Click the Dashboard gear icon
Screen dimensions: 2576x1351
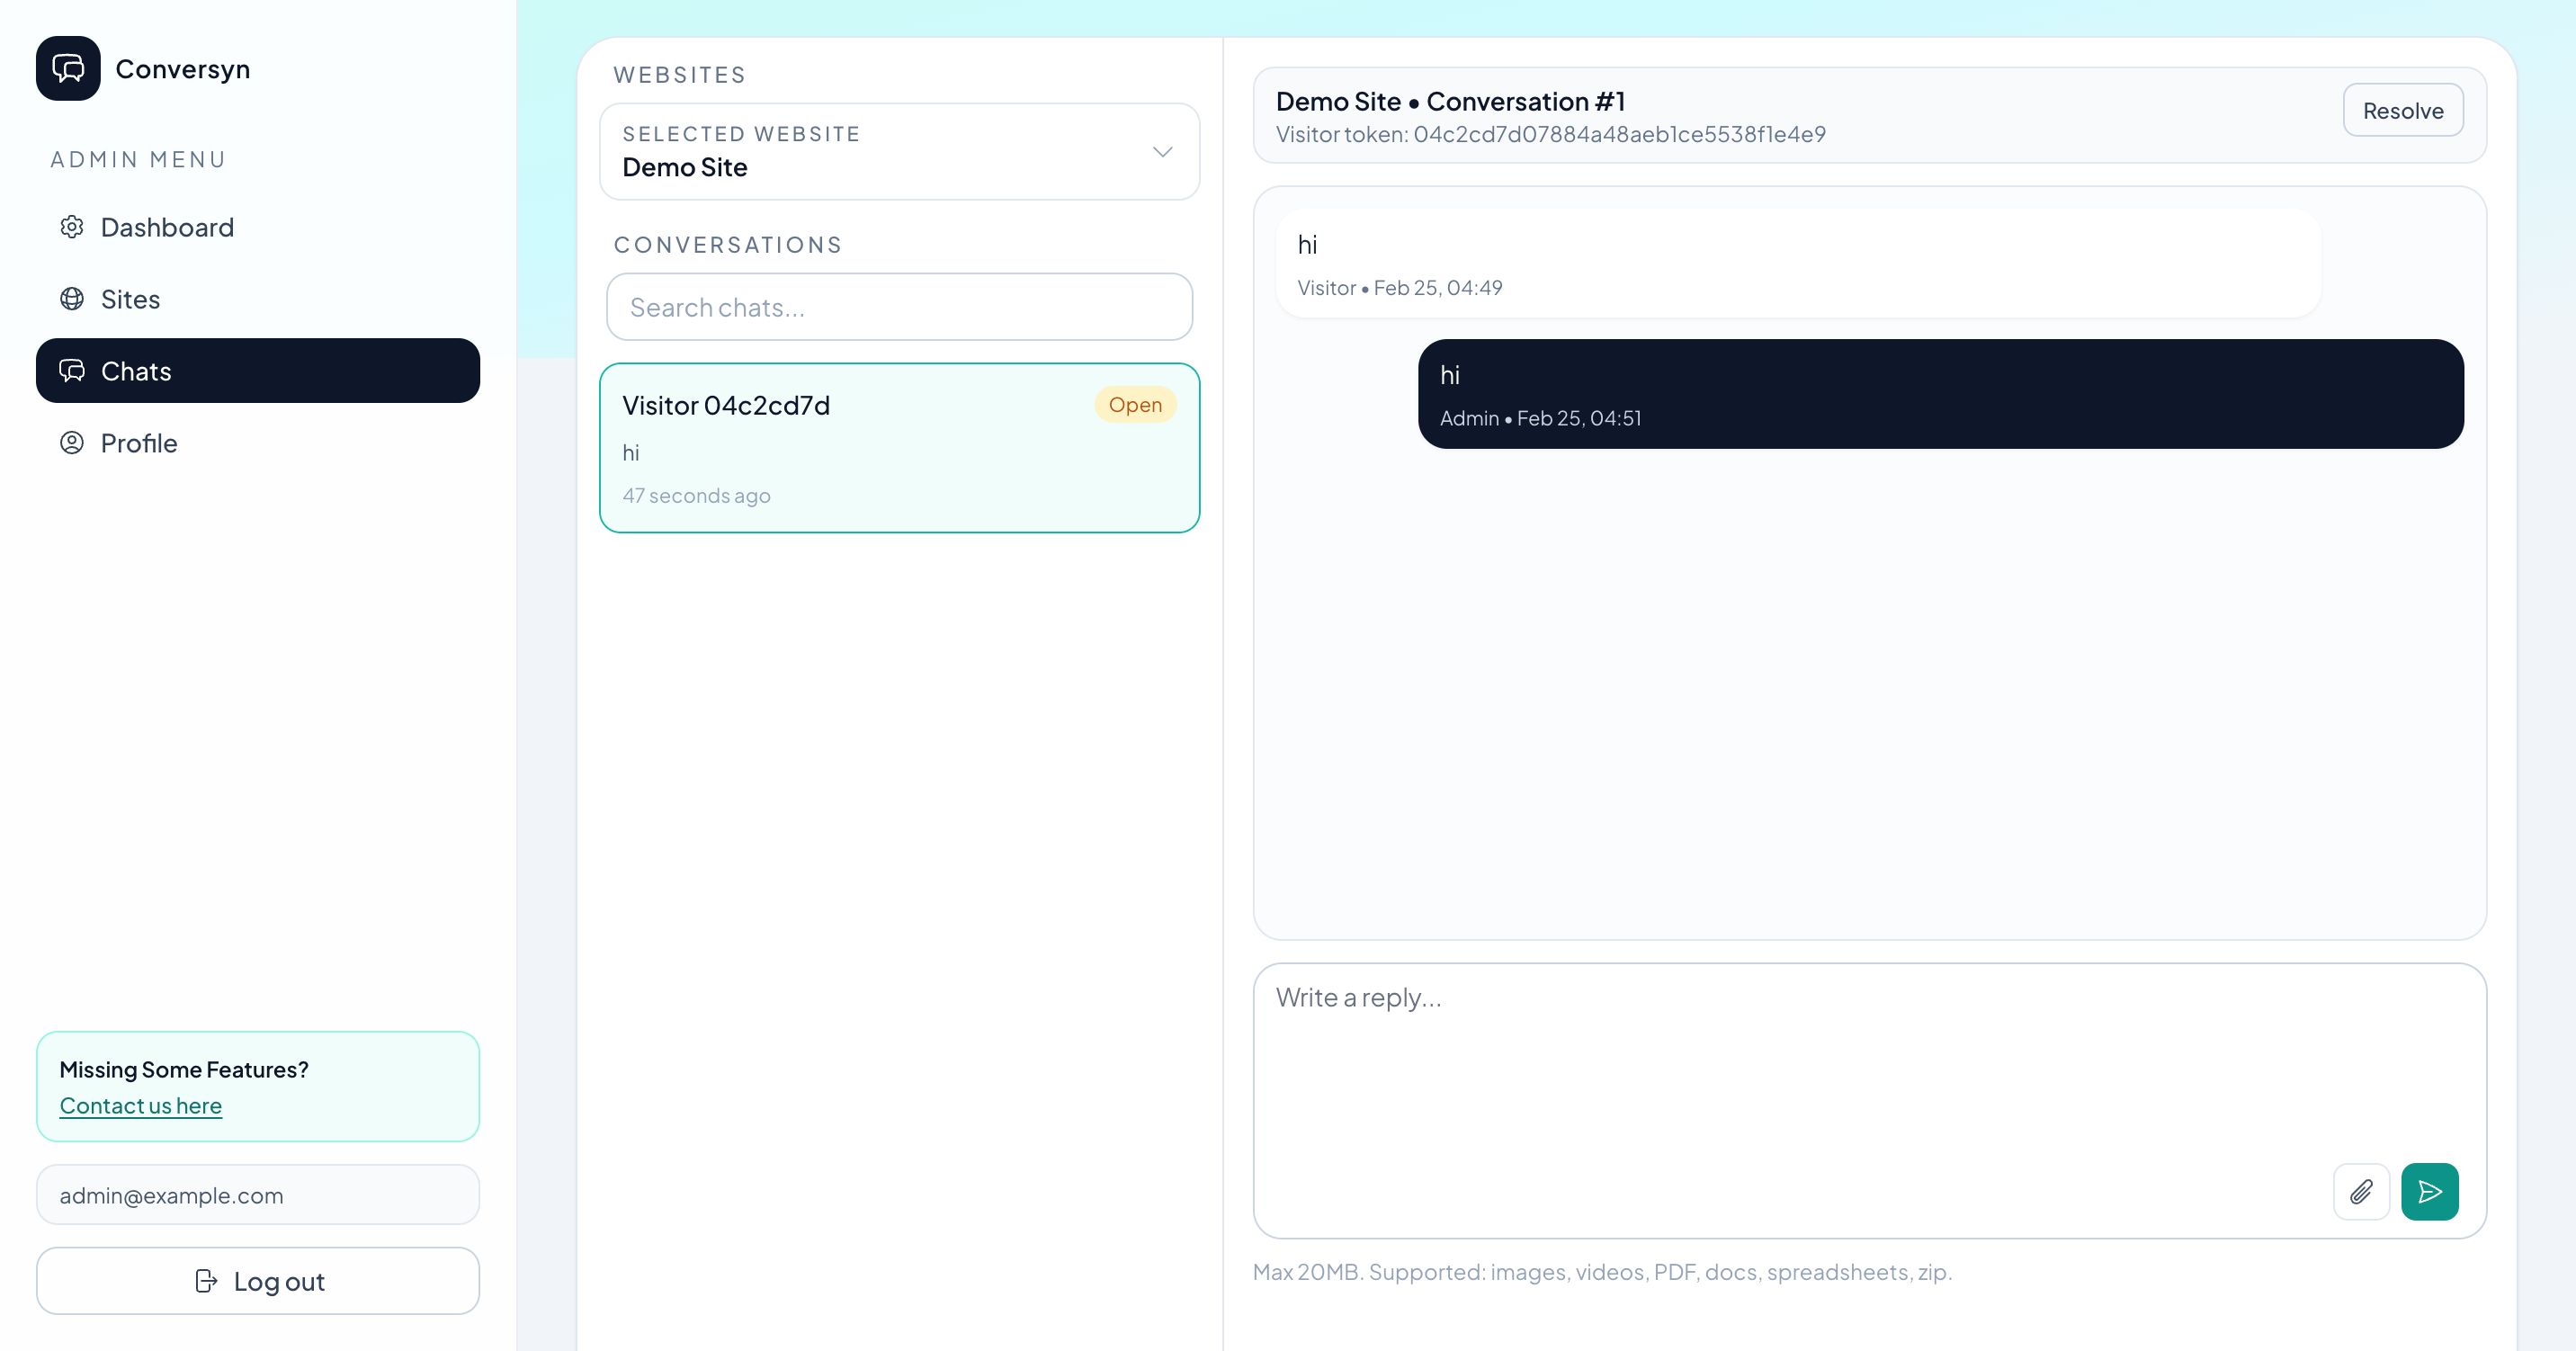click(x=72, y=227)
